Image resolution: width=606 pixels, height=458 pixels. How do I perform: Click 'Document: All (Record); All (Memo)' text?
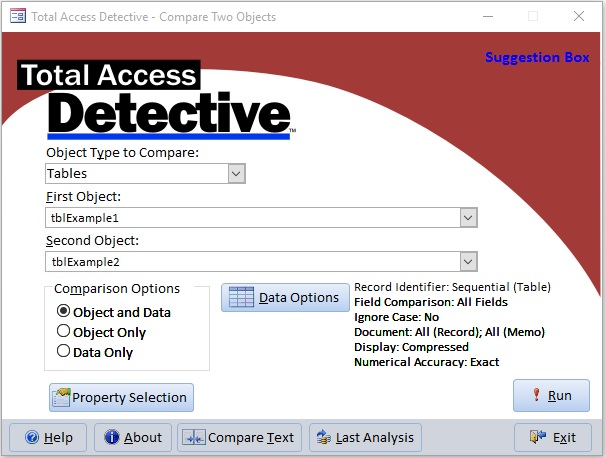click(x=449, y=332)
